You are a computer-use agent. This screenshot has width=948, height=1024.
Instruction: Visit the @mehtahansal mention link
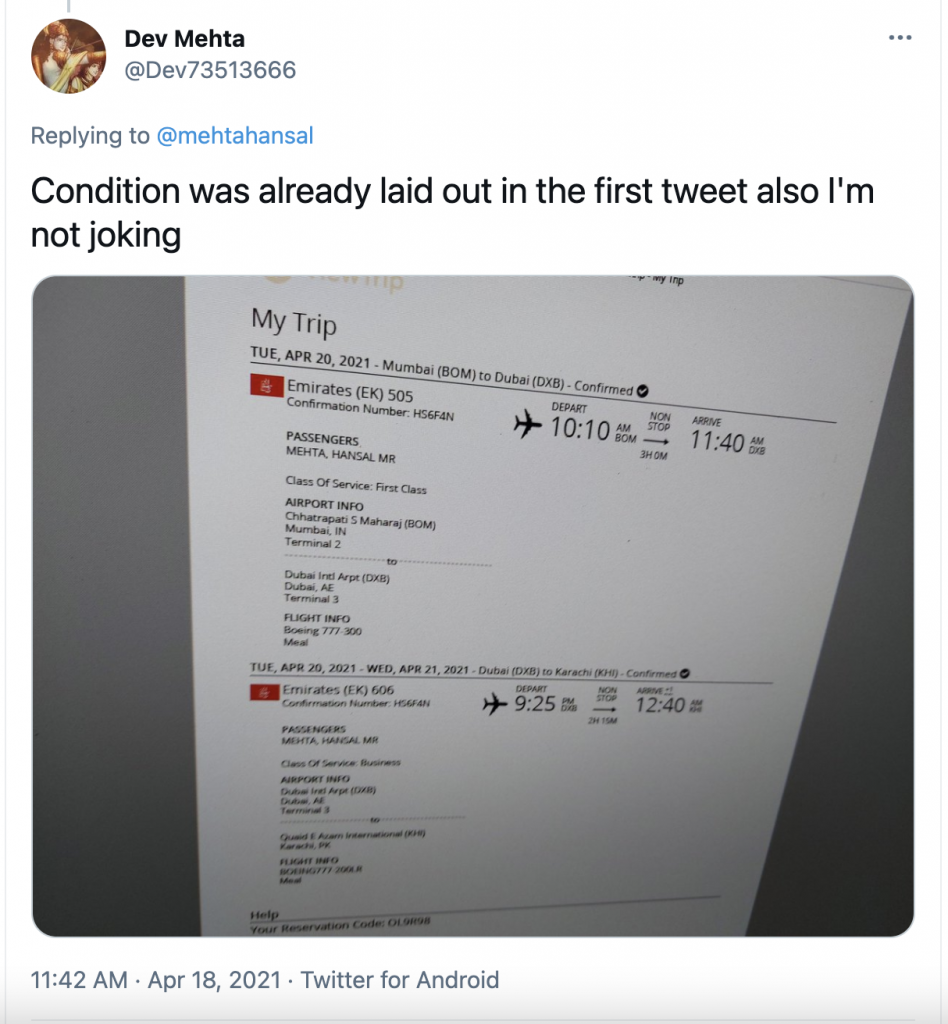(x=235, y=136)
